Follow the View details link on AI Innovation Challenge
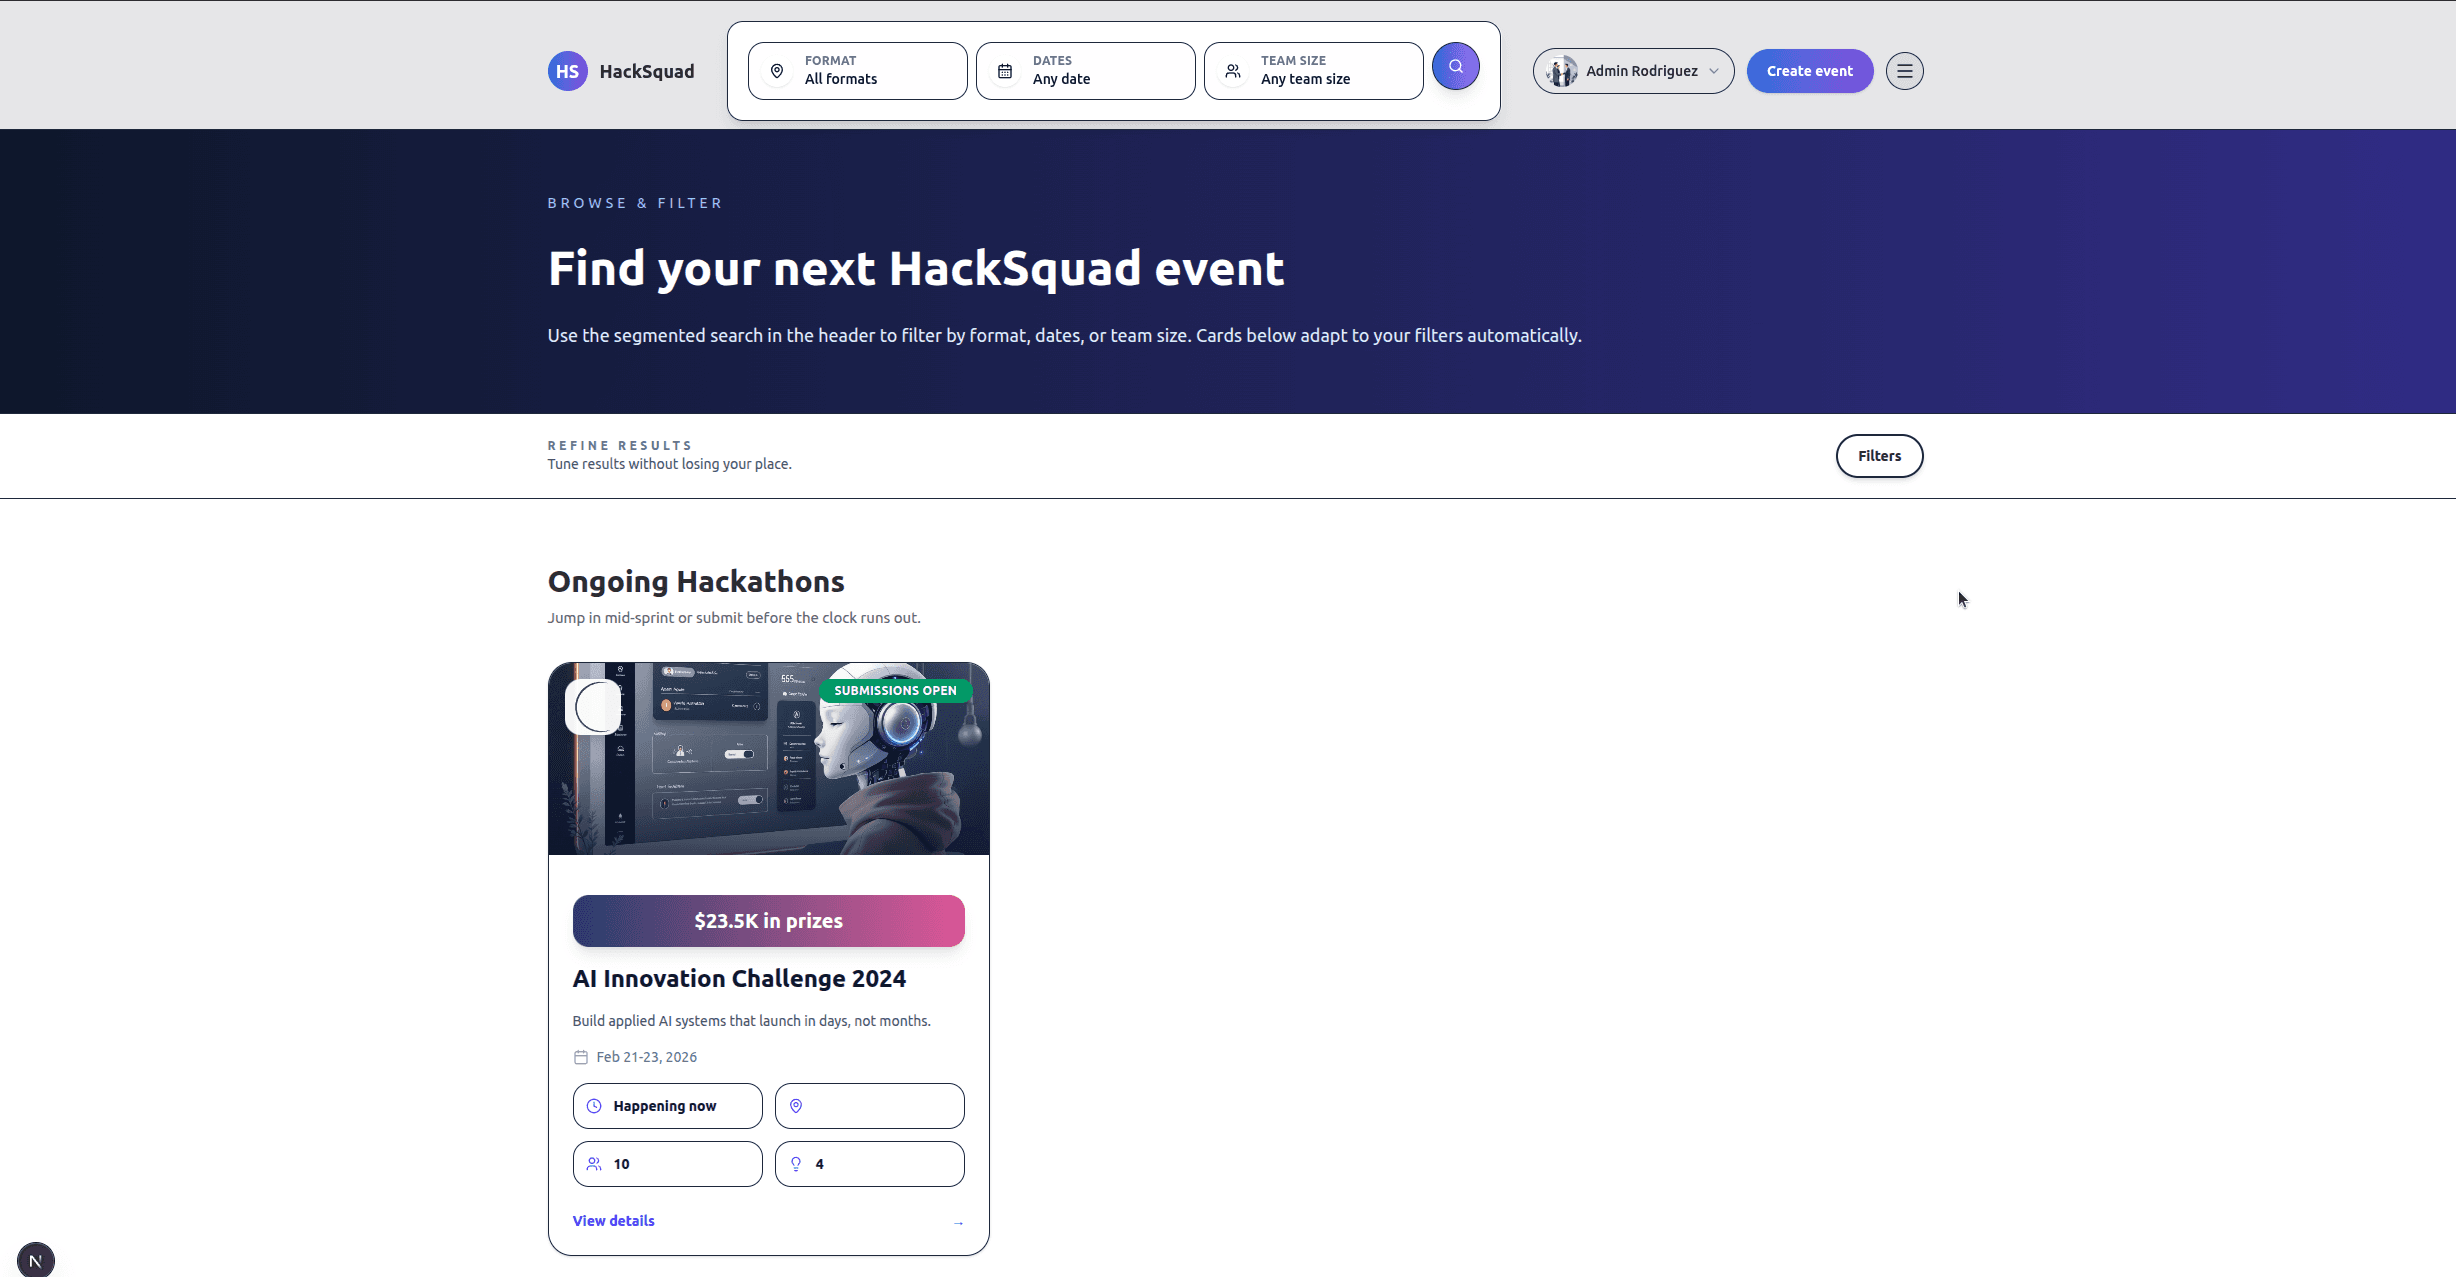Image resolution: width=2456 pixels, height=1277 pixels. (x=613, y=1220)
